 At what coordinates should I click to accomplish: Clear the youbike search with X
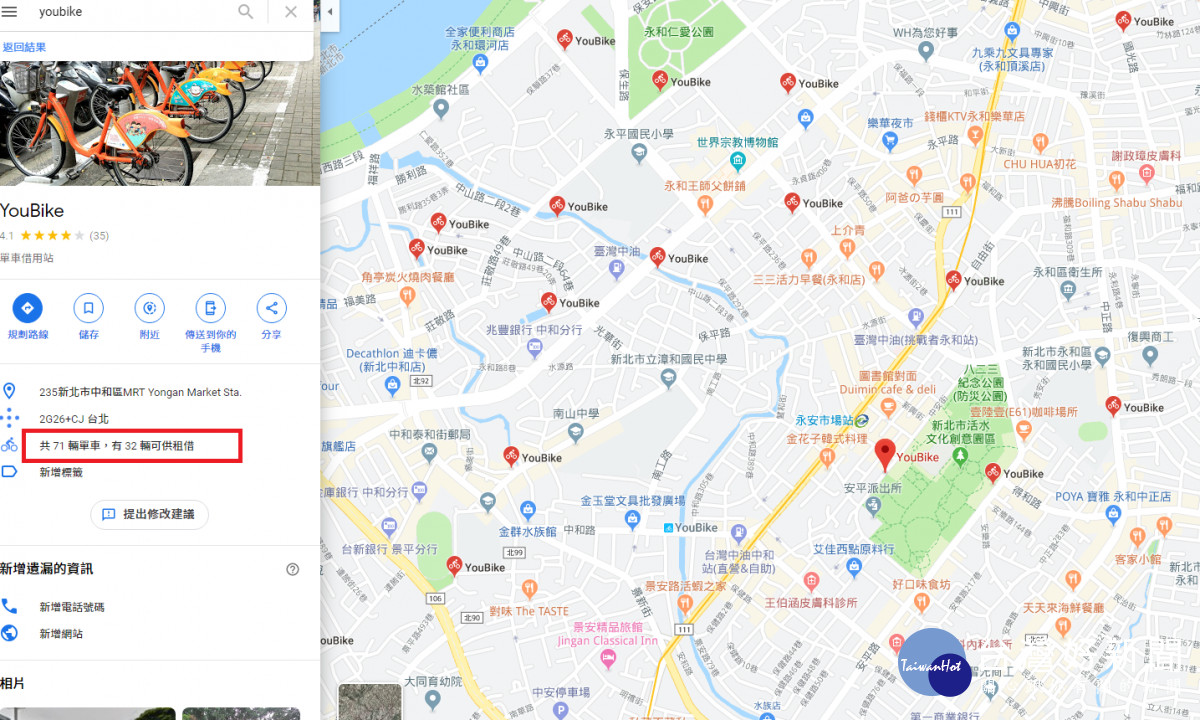click(x=291, y=12)
